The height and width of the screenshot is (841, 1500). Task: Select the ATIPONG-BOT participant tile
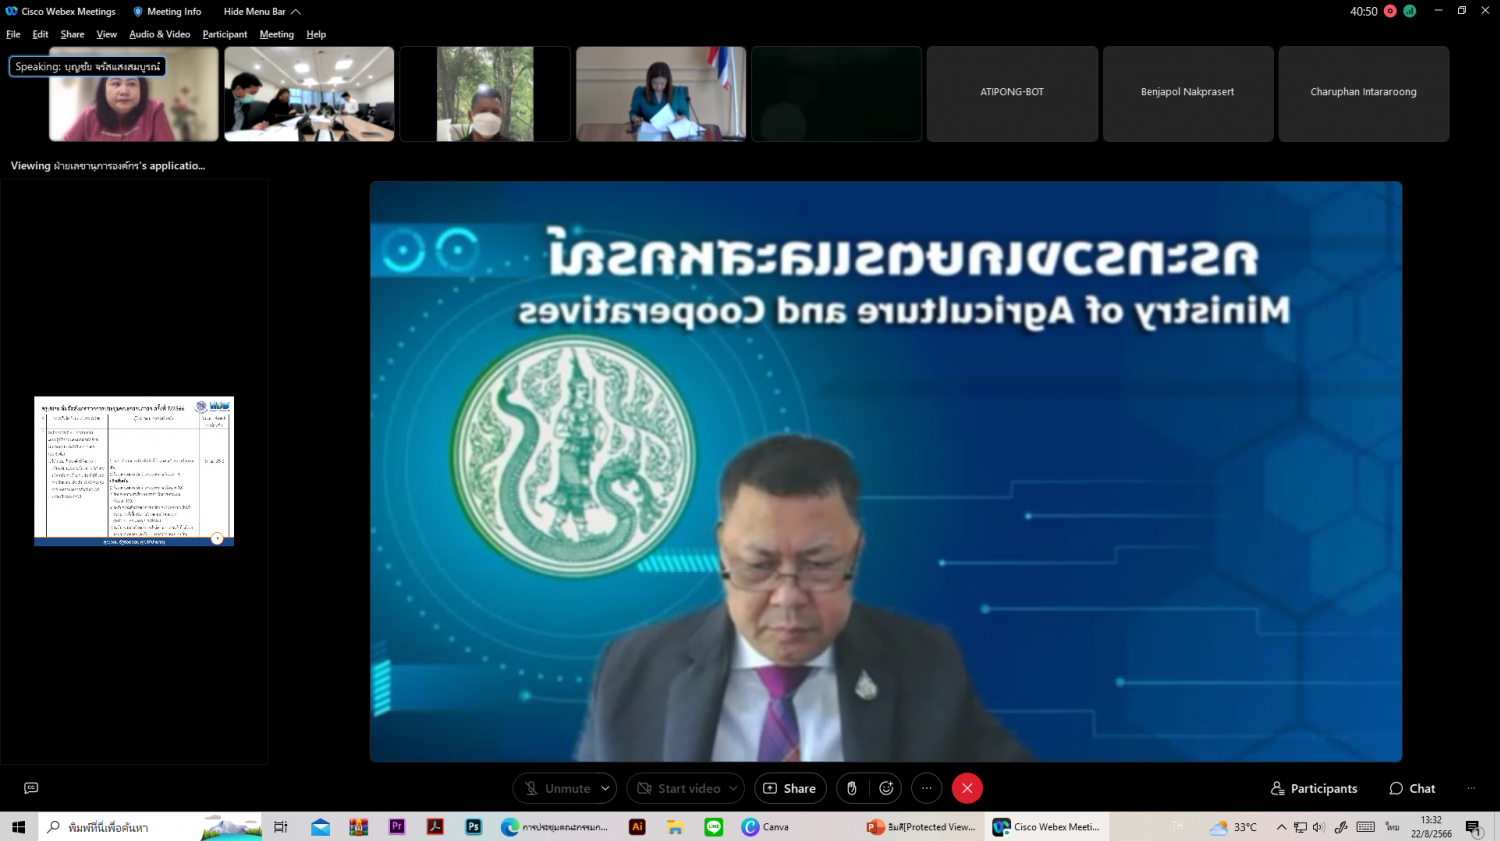point(1012,94)
